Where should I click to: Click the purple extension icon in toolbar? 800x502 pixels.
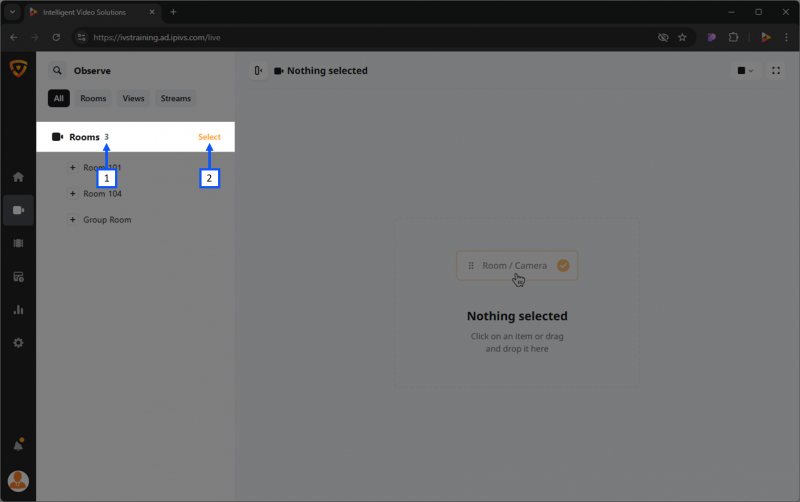(x=712, y=37)
